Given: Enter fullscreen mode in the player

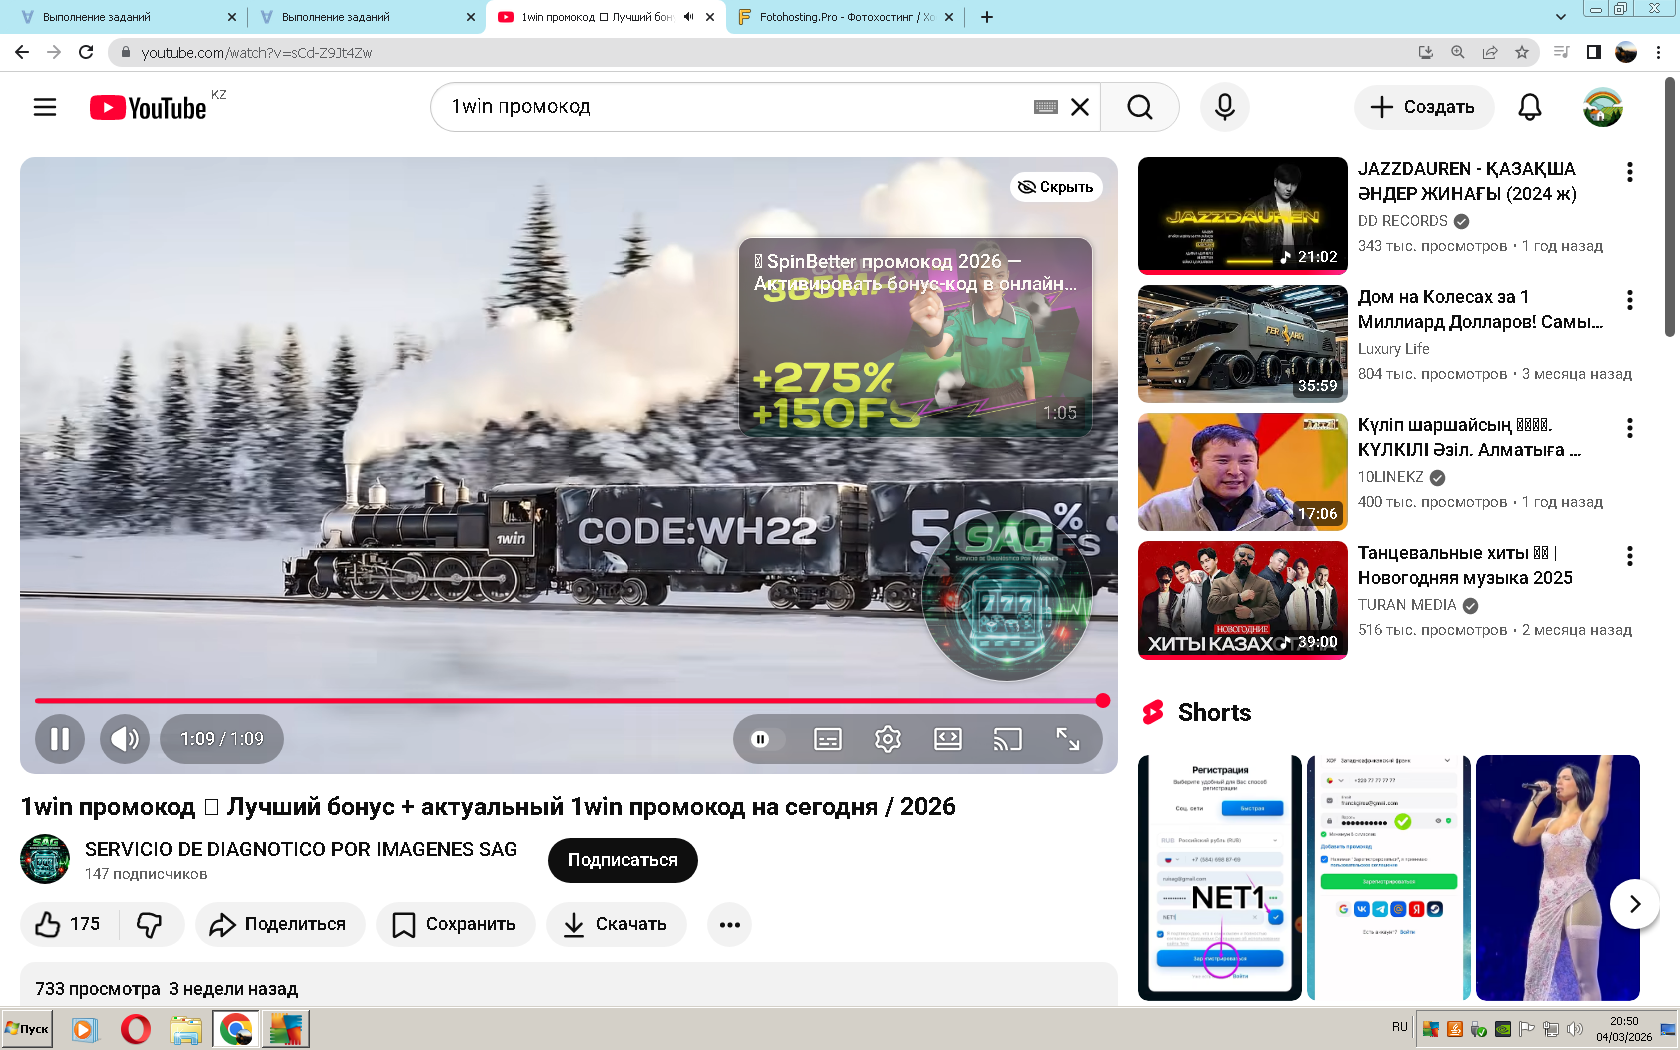Looking at the screenshot, I should (x=1067, y=739).
